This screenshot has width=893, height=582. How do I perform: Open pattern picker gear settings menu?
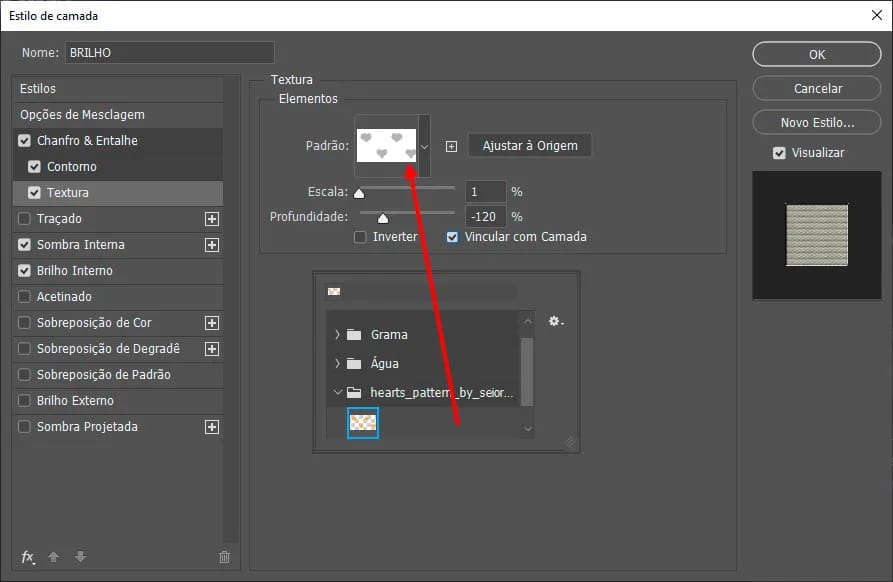pos(555,321)
